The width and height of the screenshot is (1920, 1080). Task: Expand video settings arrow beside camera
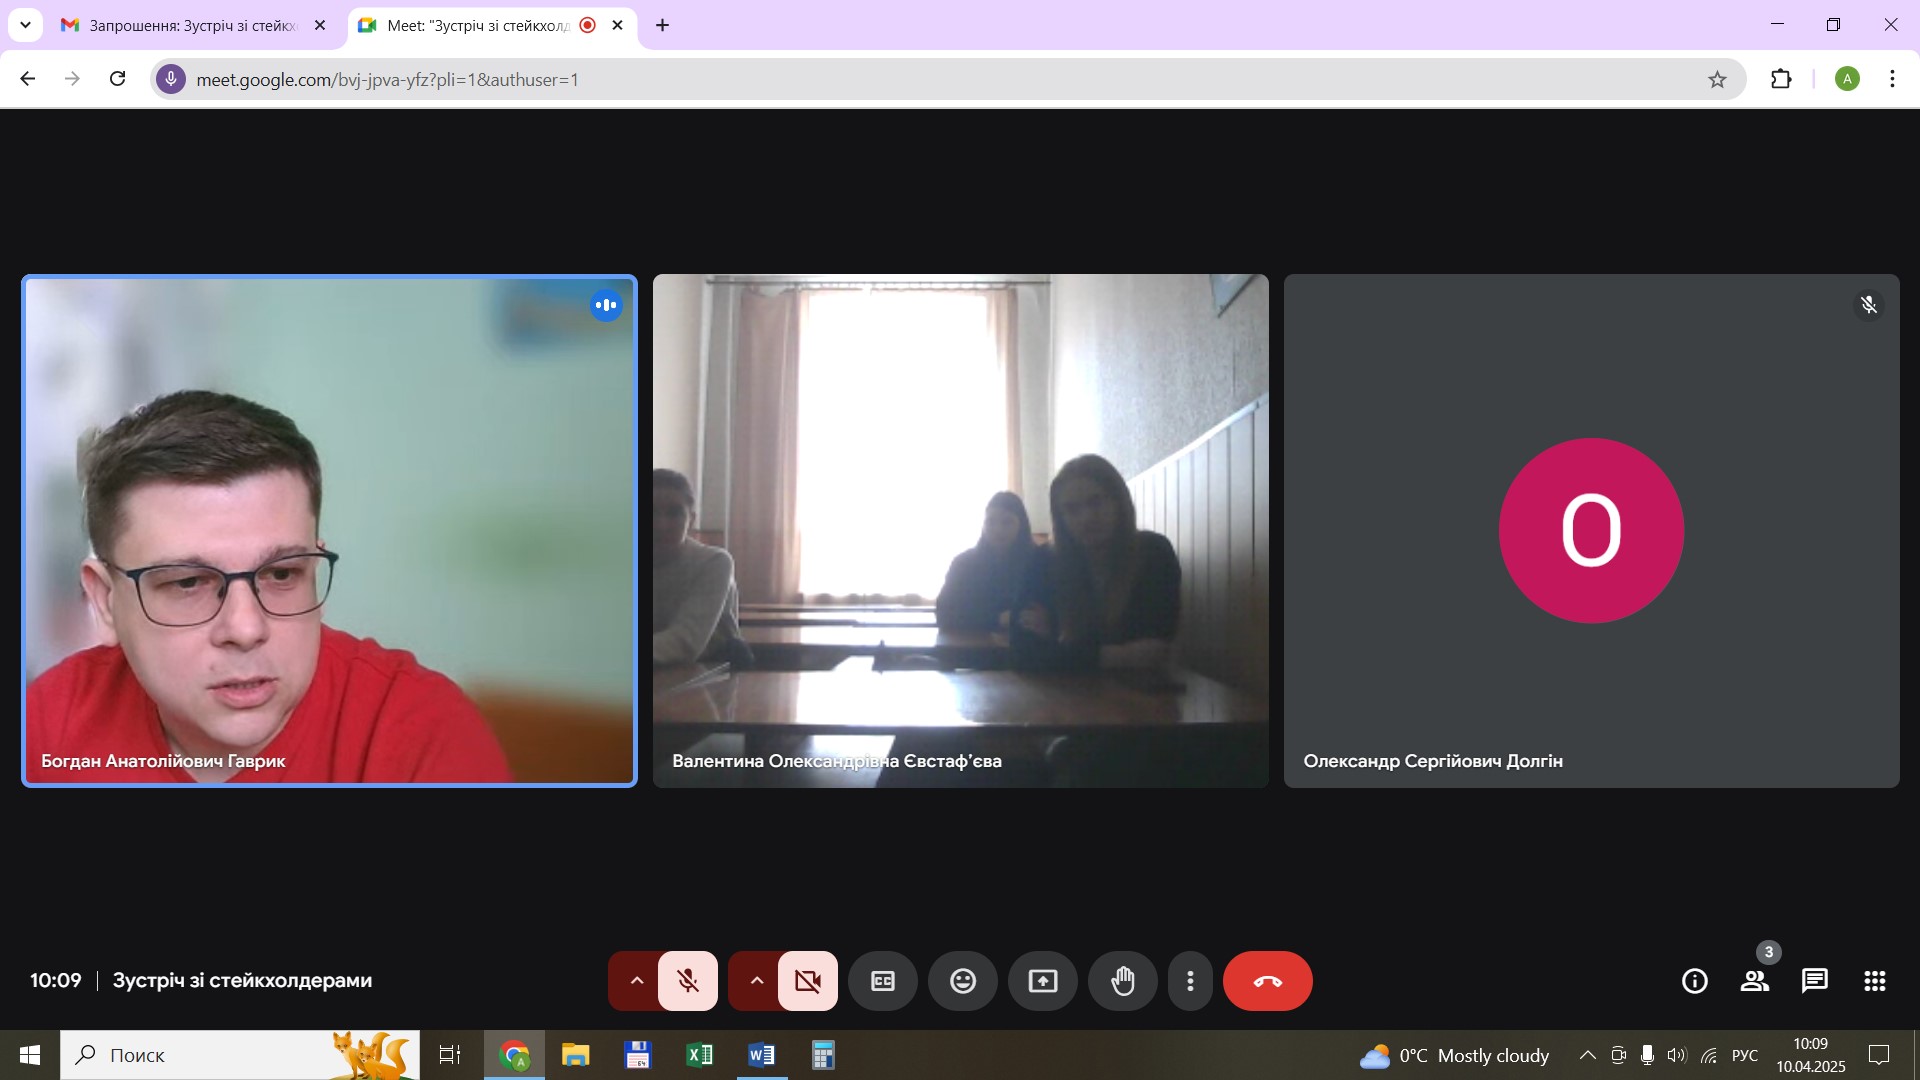pyautogui.click(x=756, y=981)
